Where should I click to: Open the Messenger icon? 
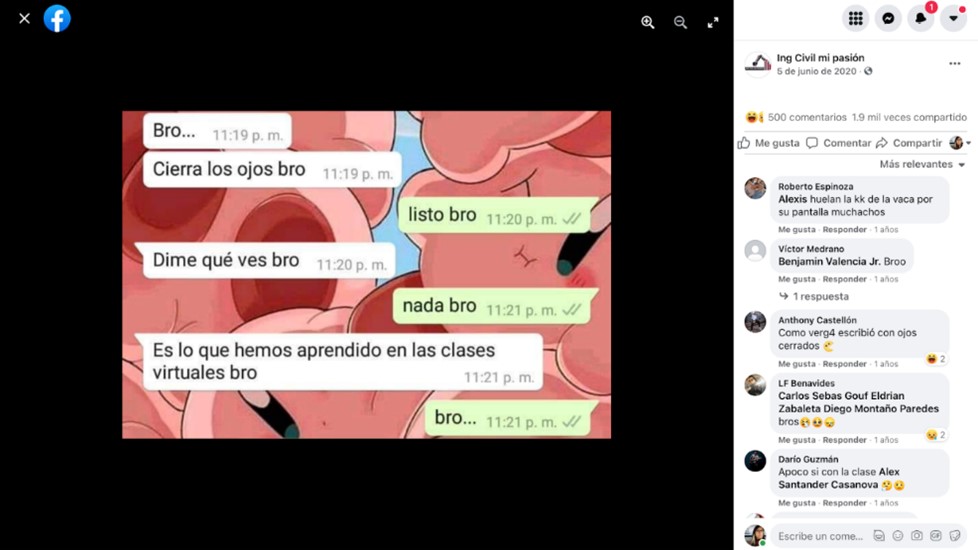pyautogui.click(x=888, y=19)
